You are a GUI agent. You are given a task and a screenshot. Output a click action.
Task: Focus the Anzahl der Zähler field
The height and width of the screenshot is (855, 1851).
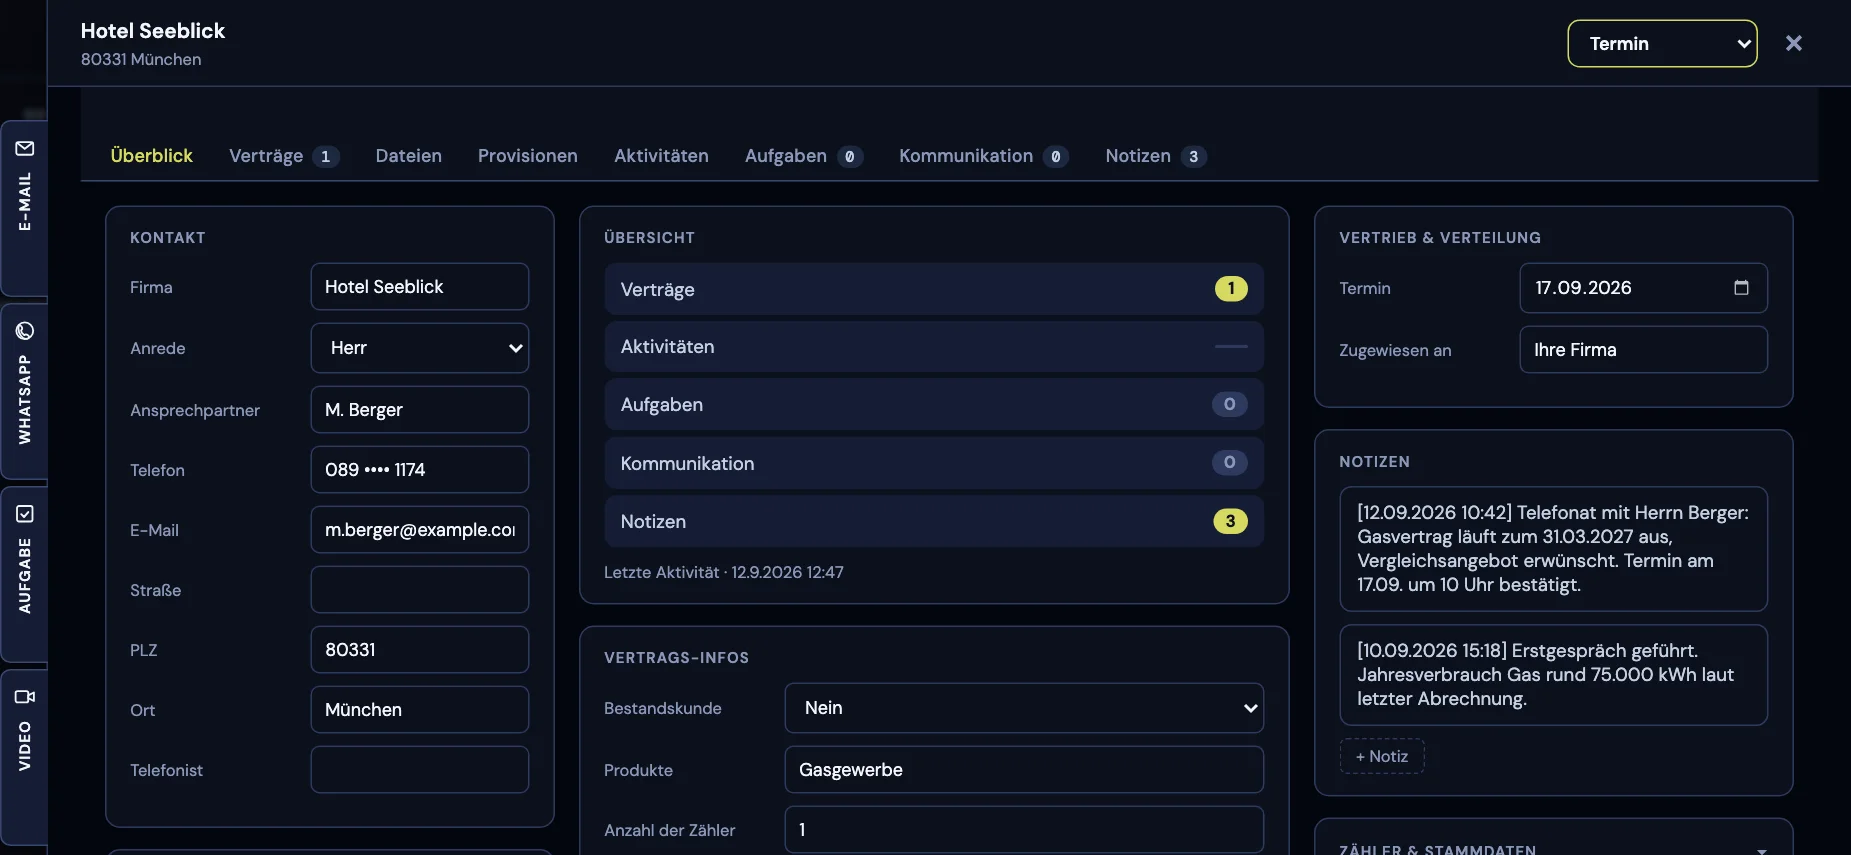coord(1024,830)
